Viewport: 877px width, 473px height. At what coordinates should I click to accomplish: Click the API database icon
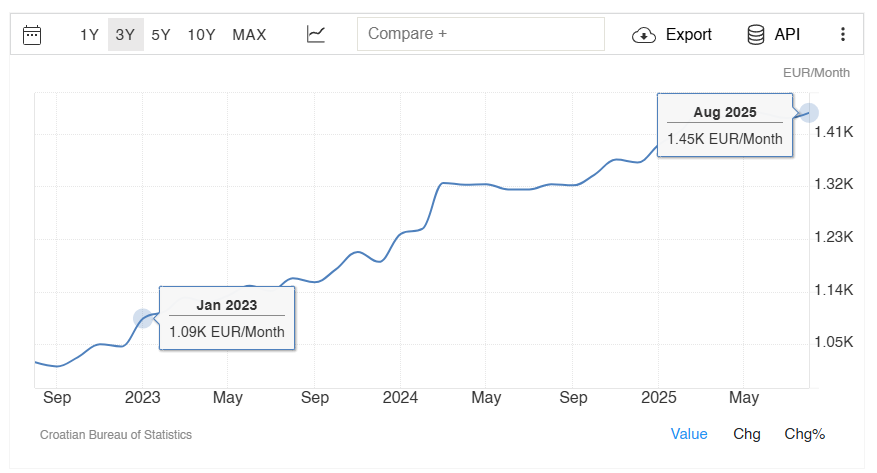[756, 35]
